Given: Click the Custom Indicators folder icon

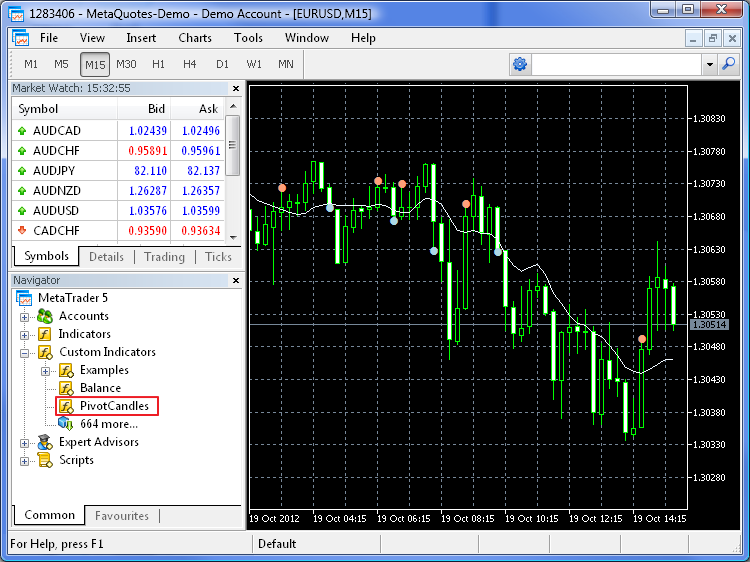Looking at the screenshot, I should coord(45,353).
